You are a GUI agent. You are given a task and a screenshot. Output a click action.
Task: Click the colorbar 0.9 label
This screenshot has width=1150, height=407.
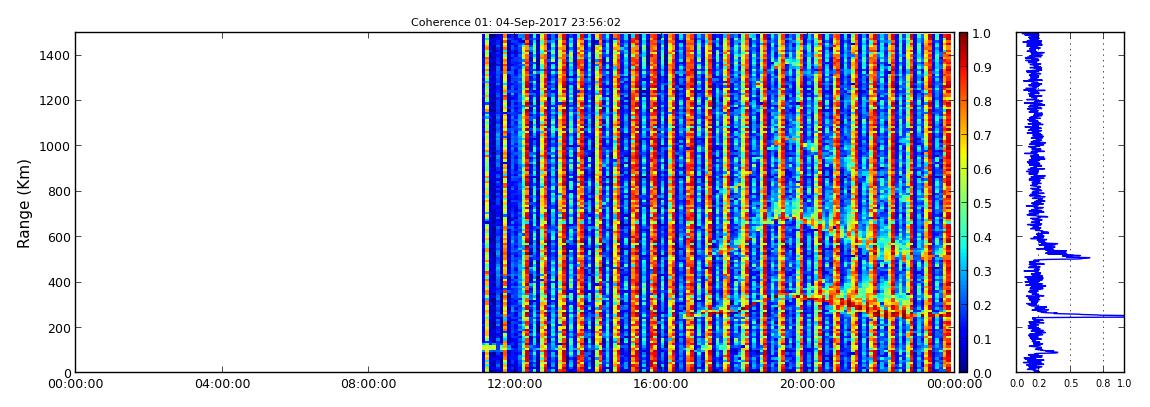click(981, 67)
